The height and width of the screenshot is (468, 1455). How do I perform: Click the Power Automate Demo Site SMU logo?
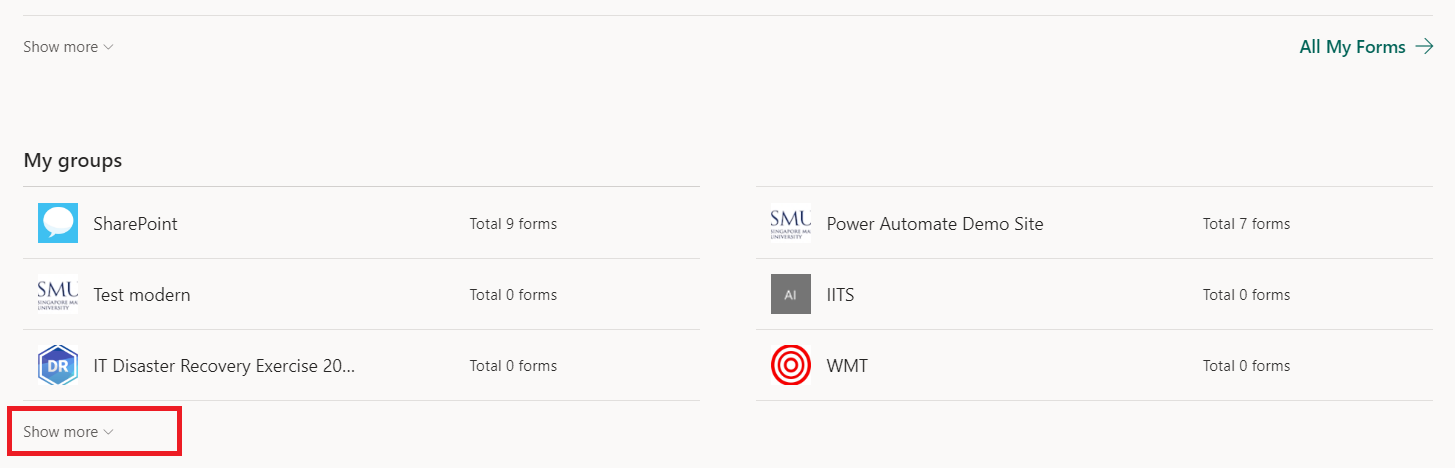791,223
